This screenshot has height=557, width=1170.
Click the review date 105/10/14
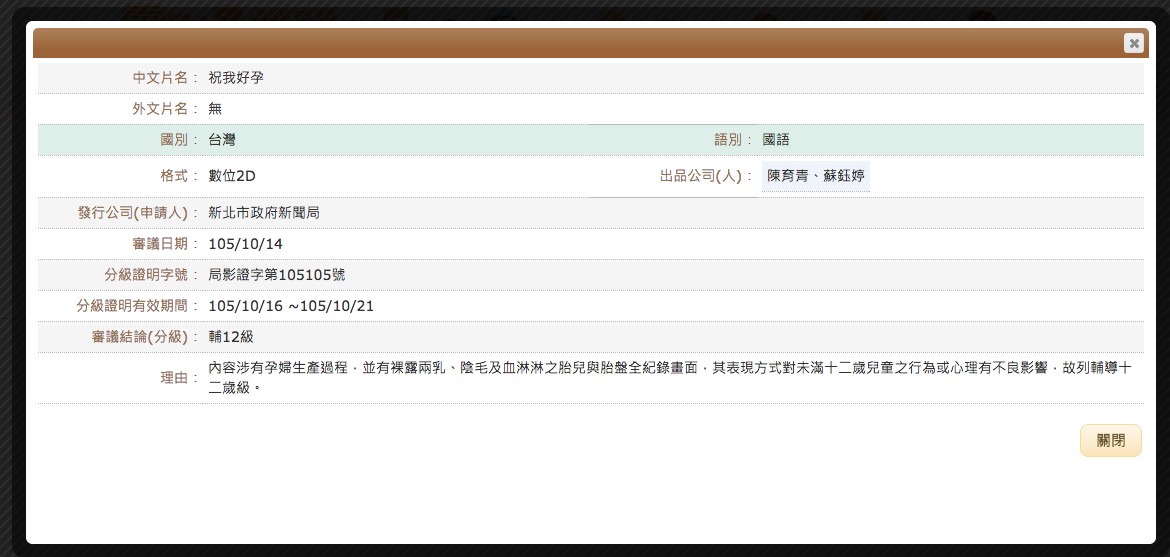(x=245, y=244)
